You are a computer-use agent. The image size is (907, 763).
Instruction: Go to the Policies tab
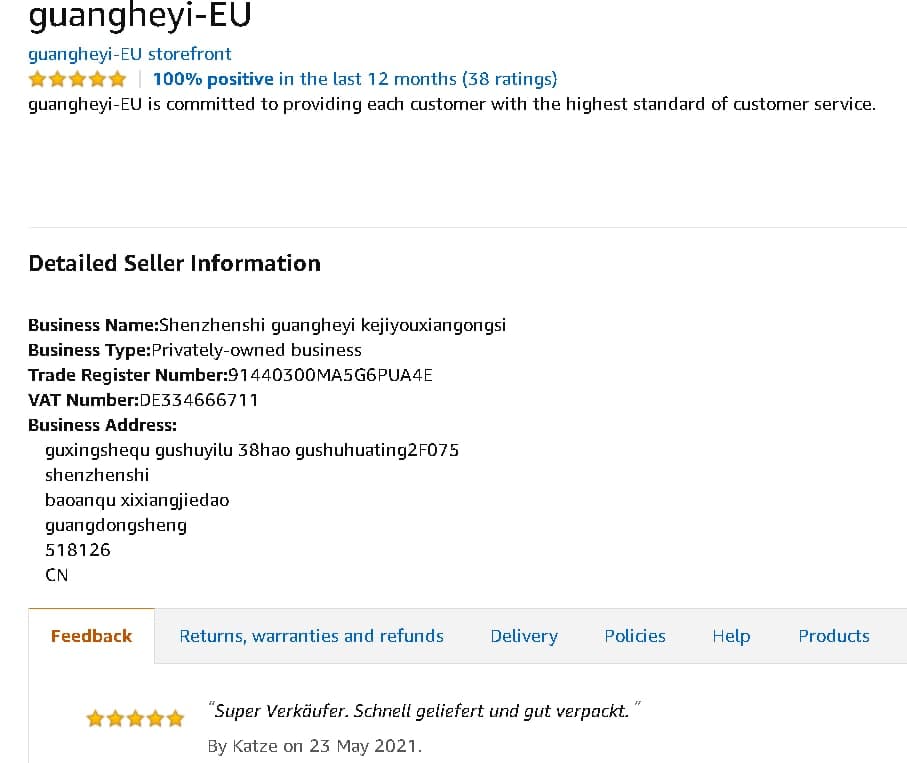(x=635, y=636)
